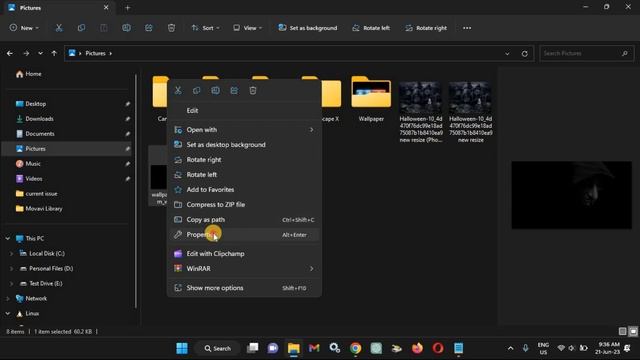Go forward with the forward arrow
The image size is (640, 360).
click(x=26, y=53)
